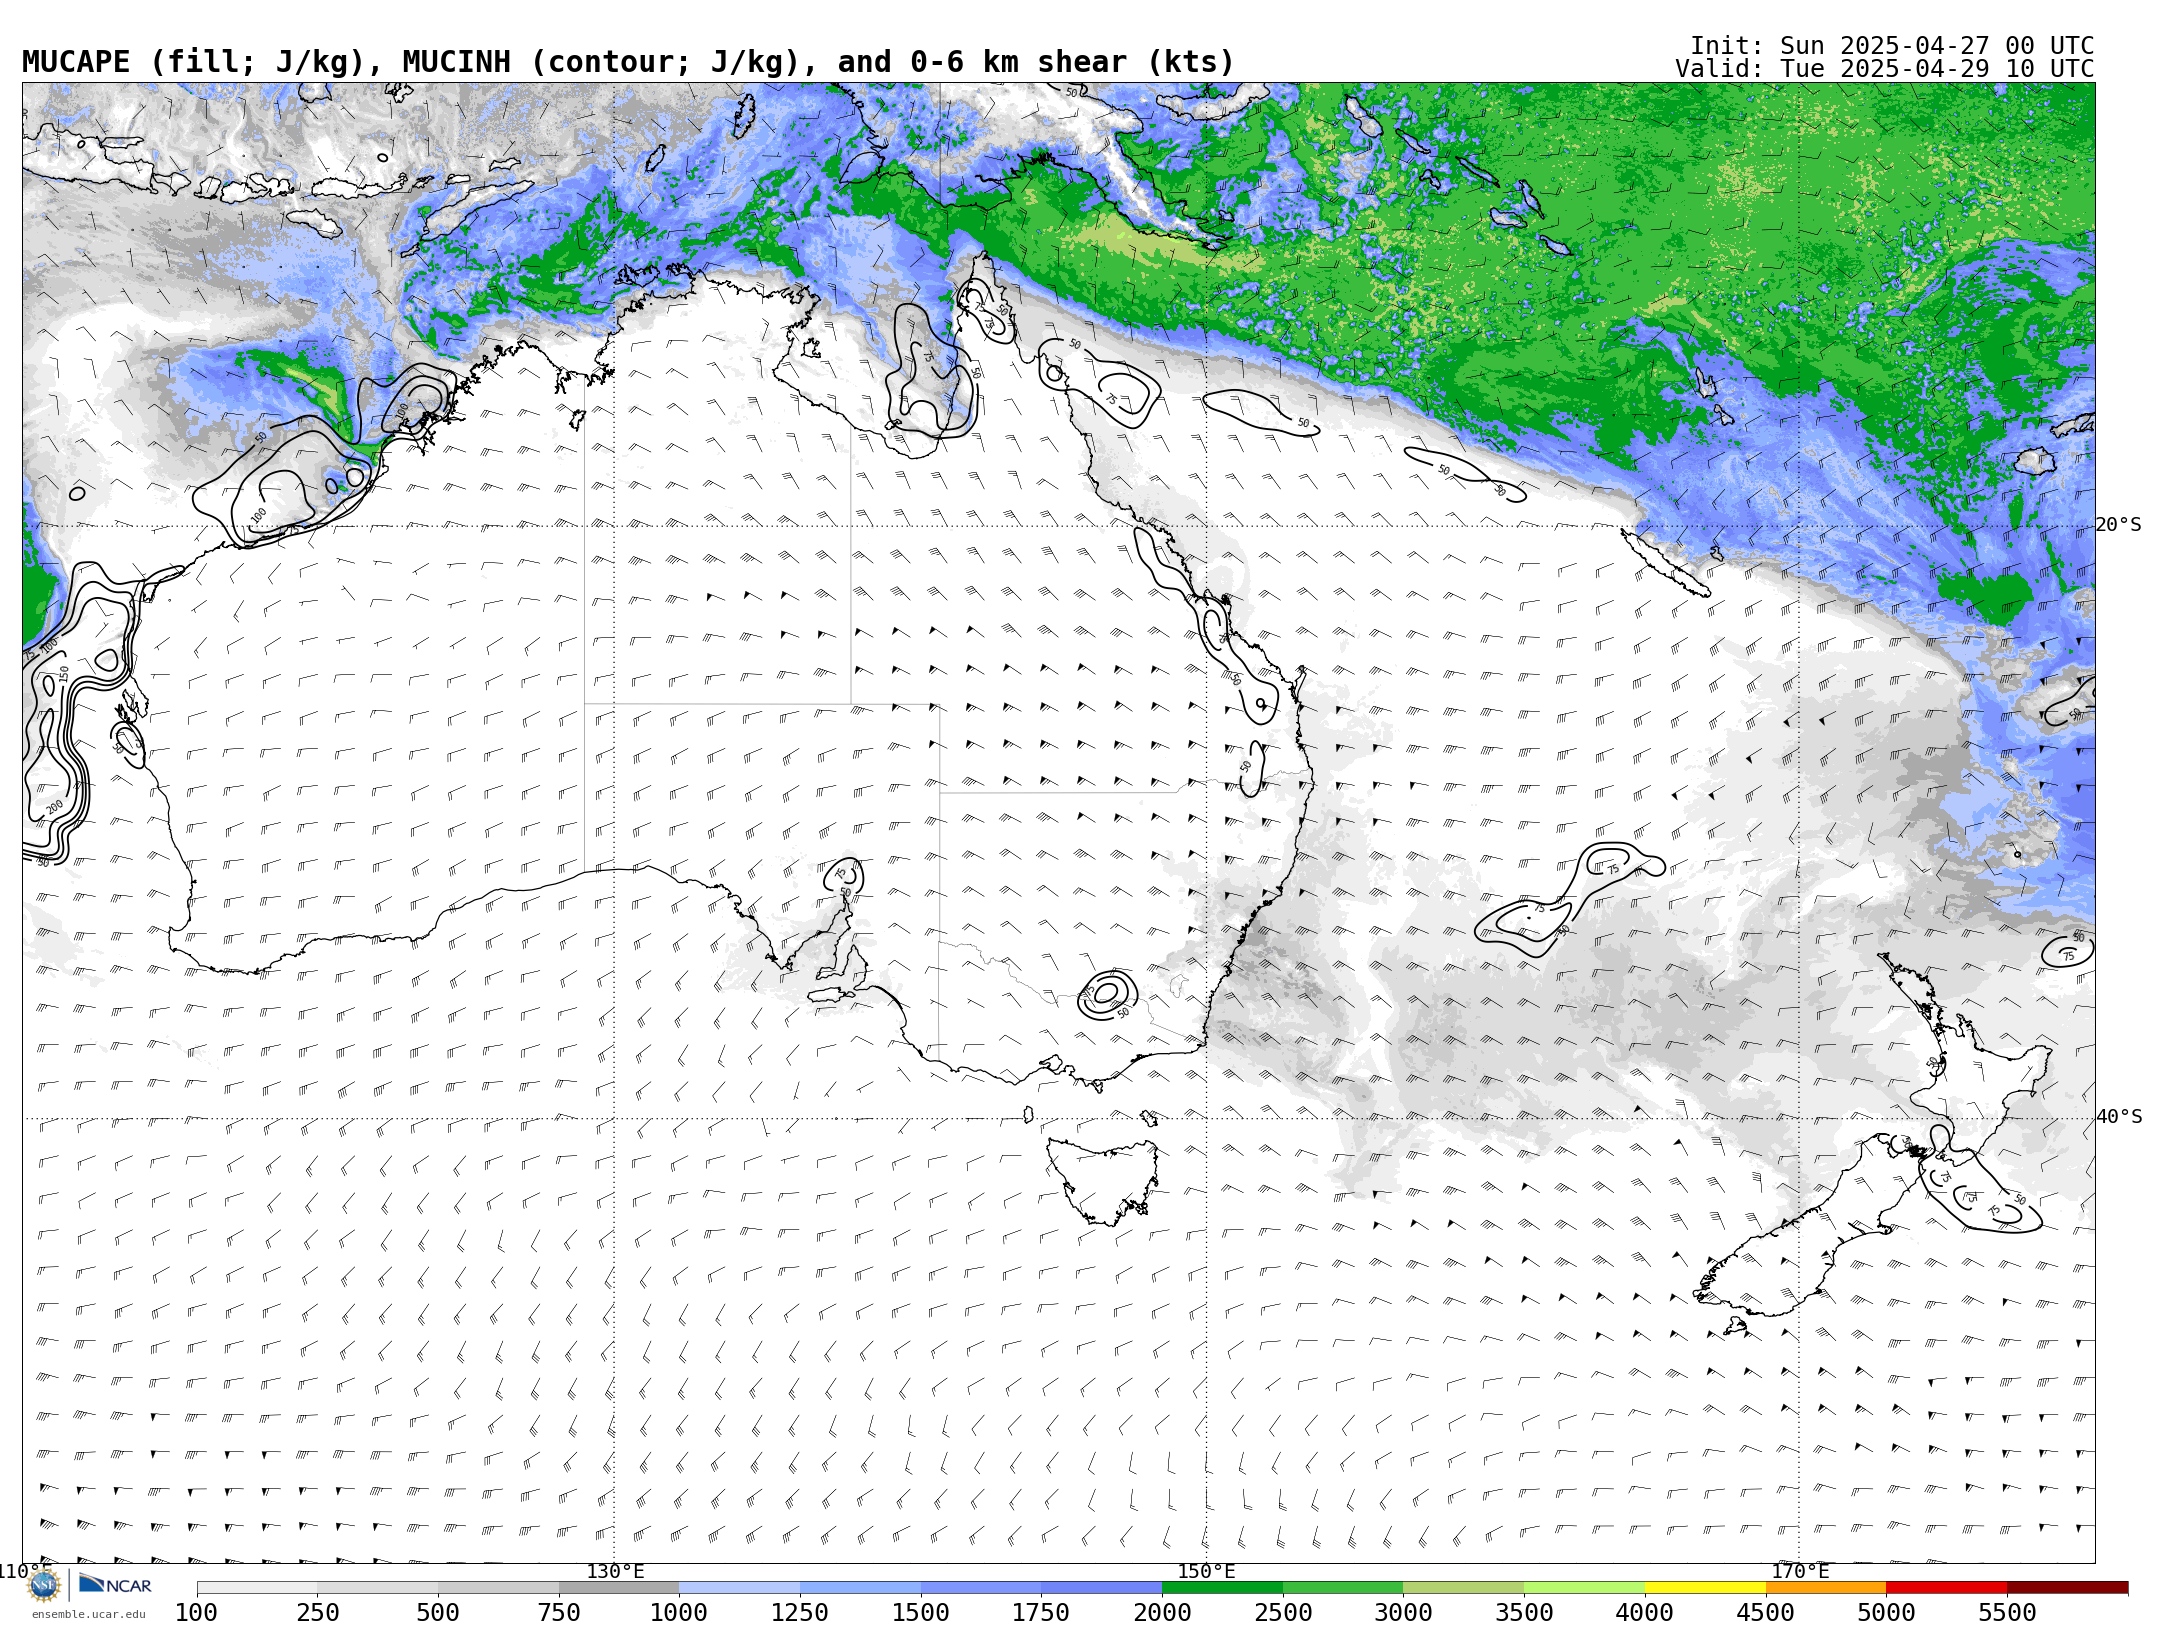
Task: Select the Valid: Tue 2025-04-29 10 UTC text
Action: (x=1885, y=69)
